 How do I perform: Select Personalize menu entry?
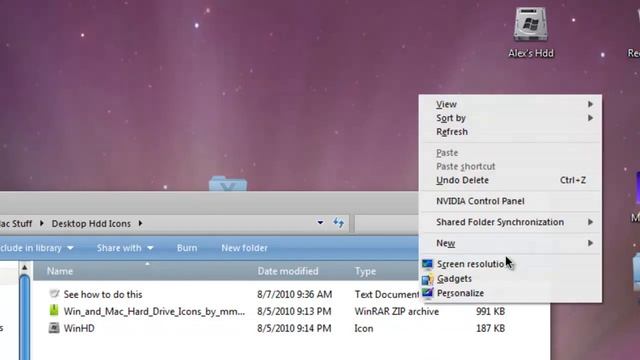click(510, 293)
